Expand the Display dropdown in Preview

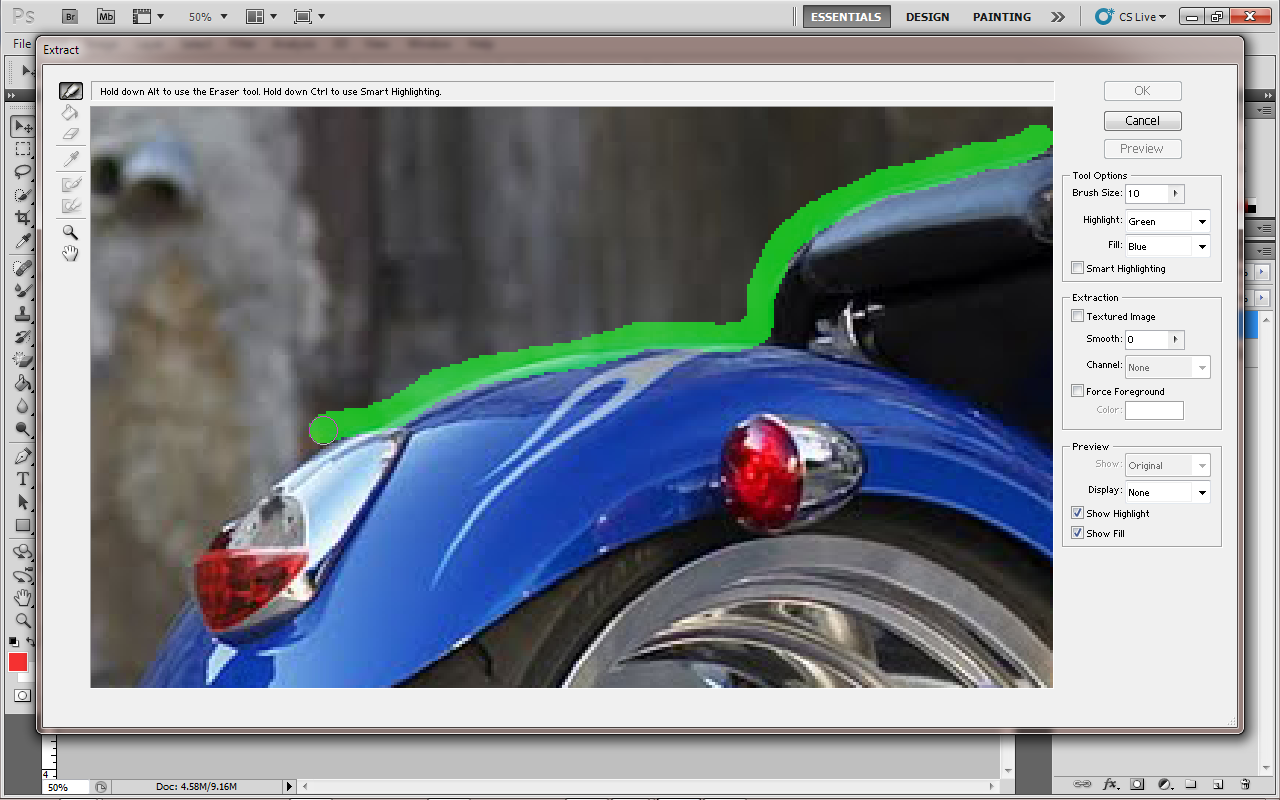tap(1167, 492)
